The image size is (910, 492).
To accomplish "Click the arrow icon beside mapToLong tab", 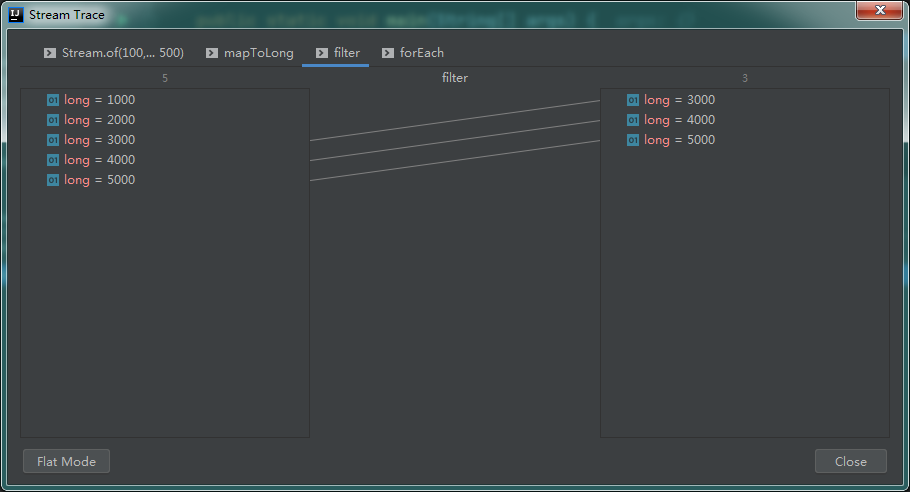I will point(212,53).
